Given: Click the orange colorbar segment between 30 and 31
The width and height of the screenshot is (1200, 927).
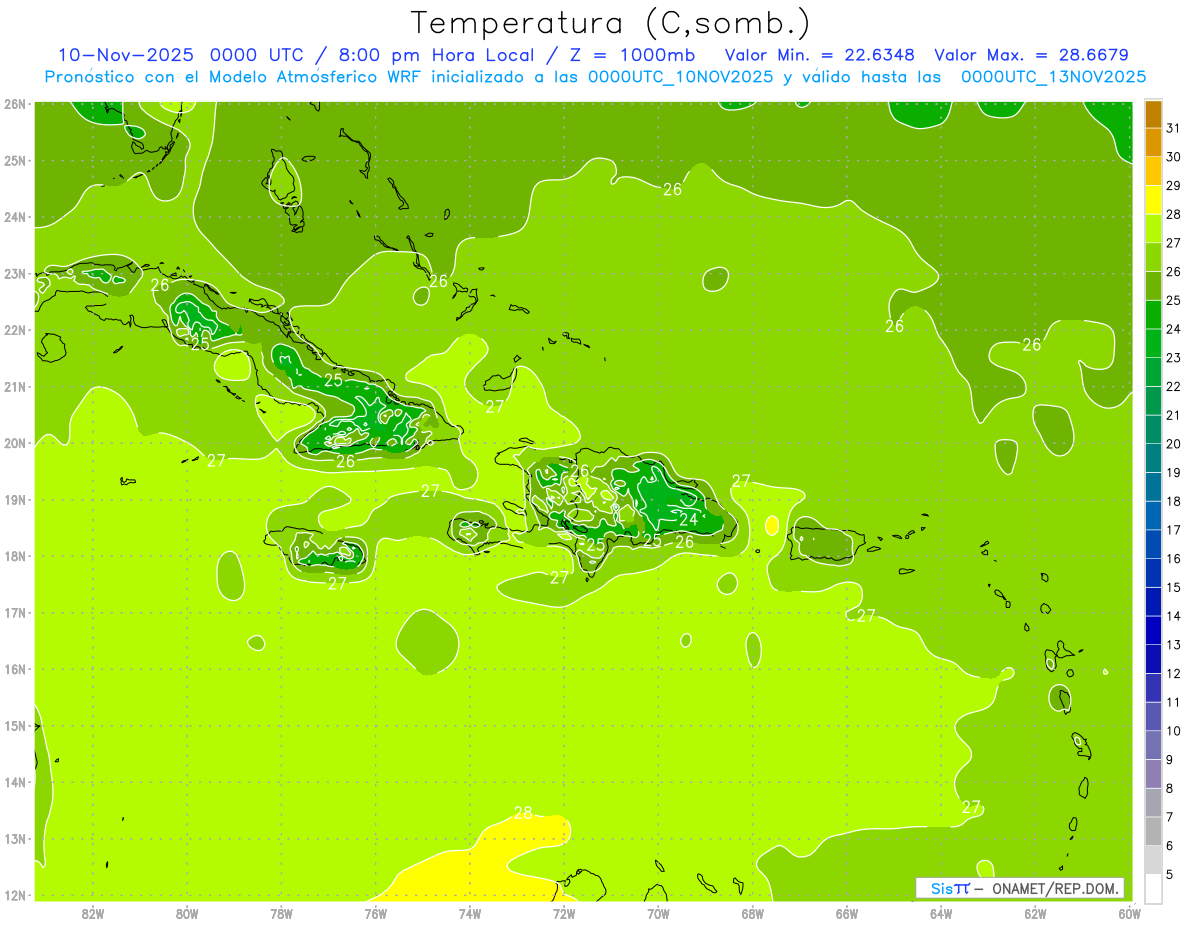Looking at the screenshot, I should coord(1153,143).
